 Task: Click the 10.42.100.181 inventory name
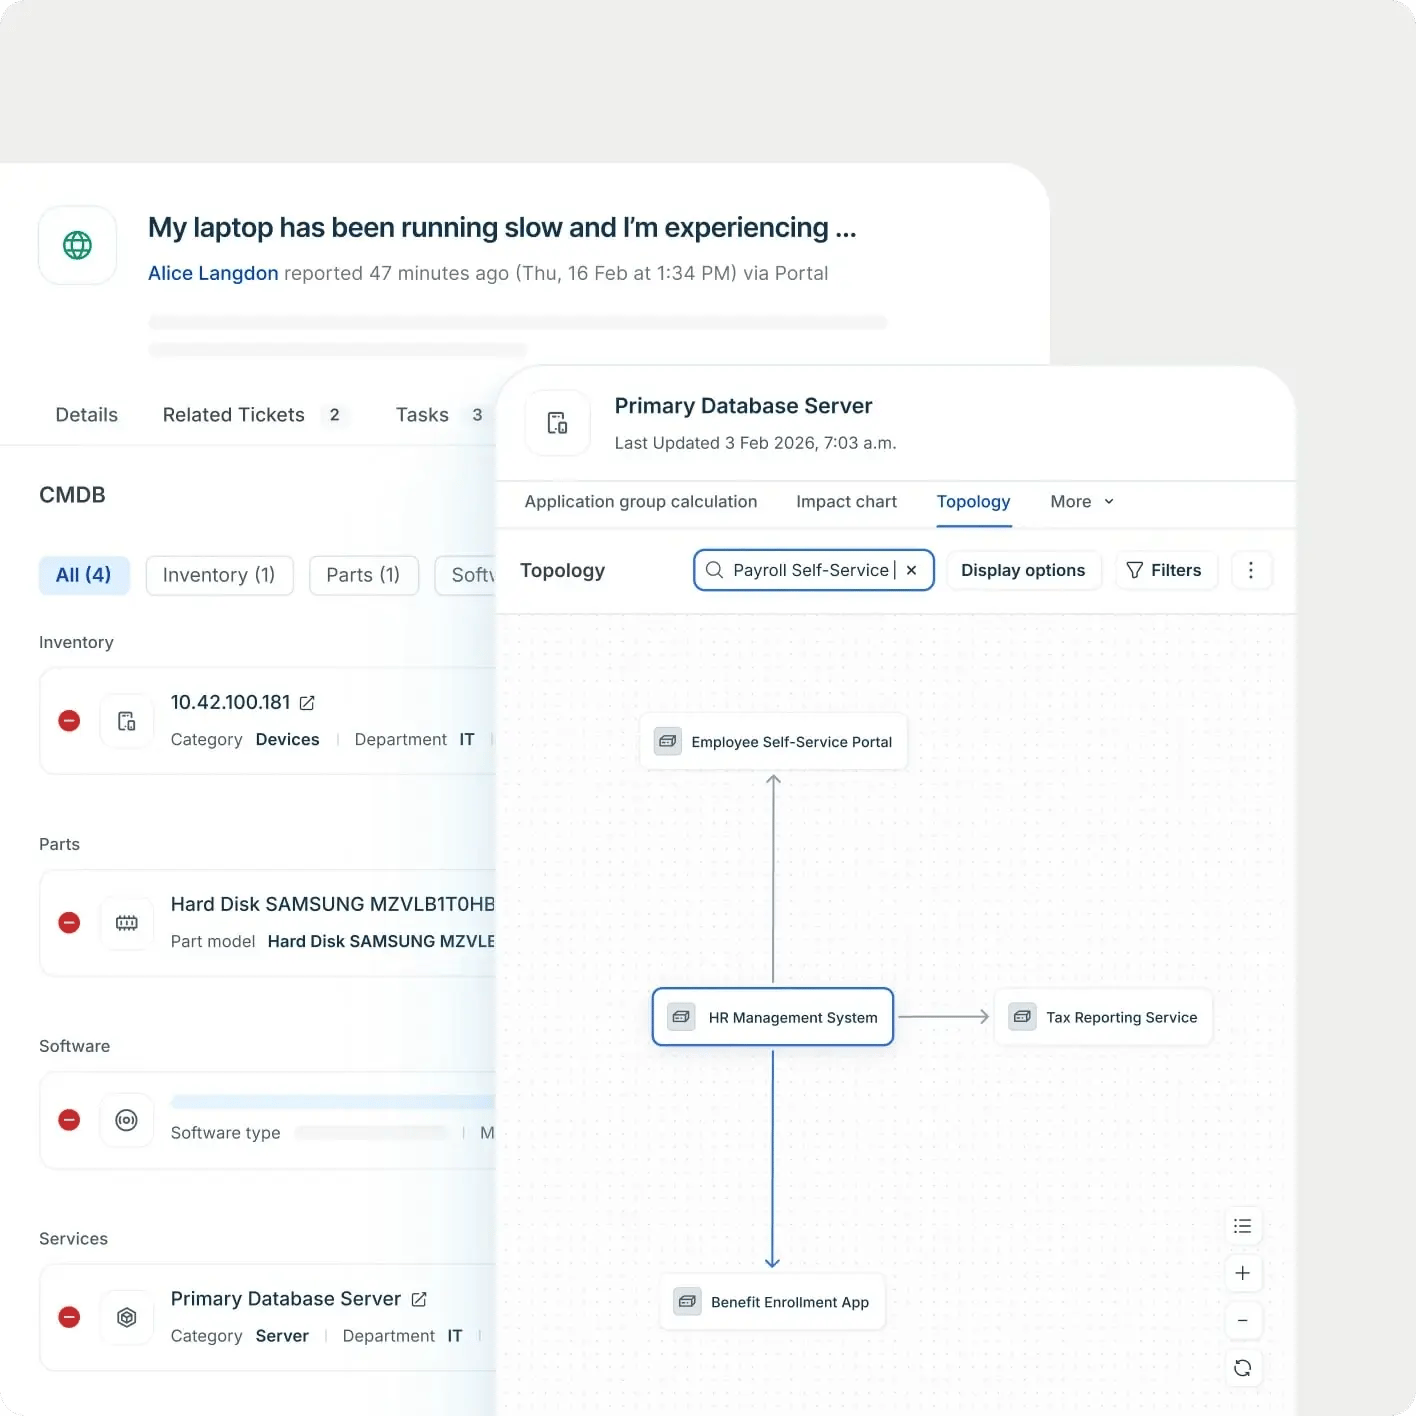230,703
